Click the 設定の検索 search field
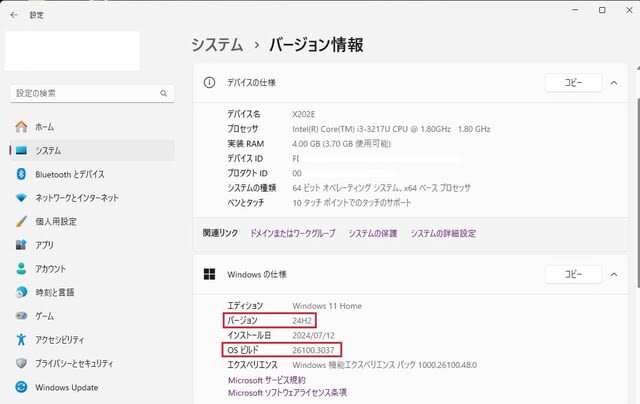 92,93
